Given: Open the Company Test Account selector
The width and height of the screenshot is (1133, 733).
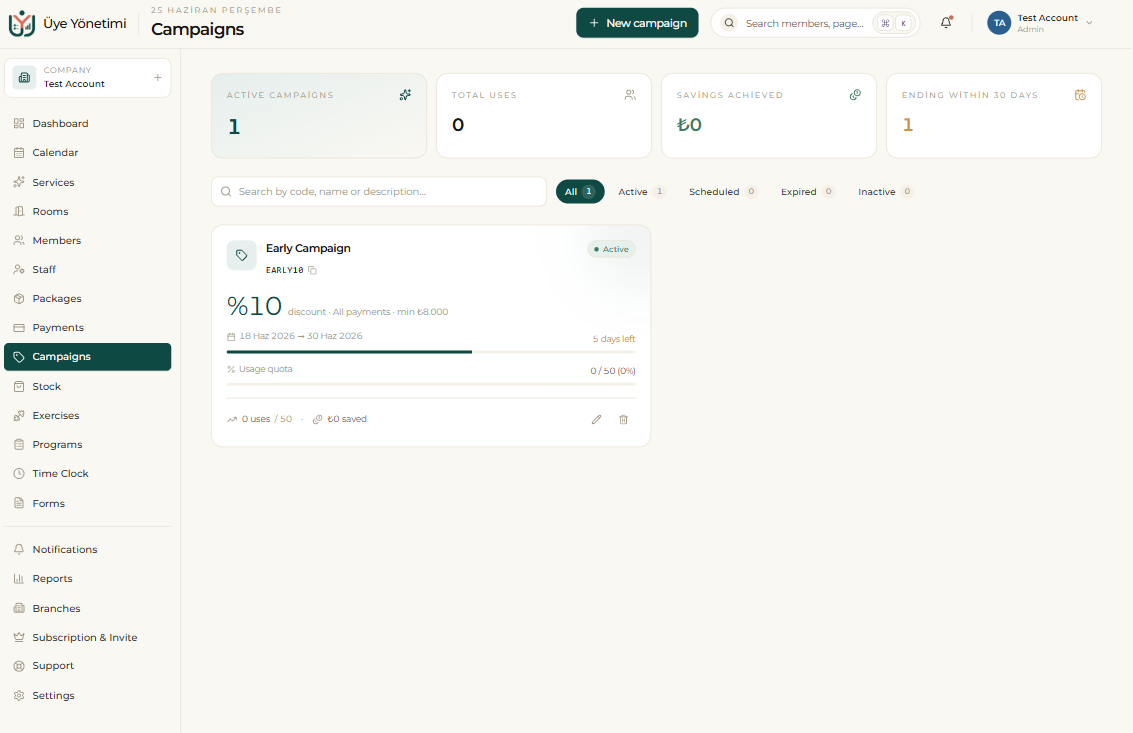Looking at the screenshot, I should (87, 77).
